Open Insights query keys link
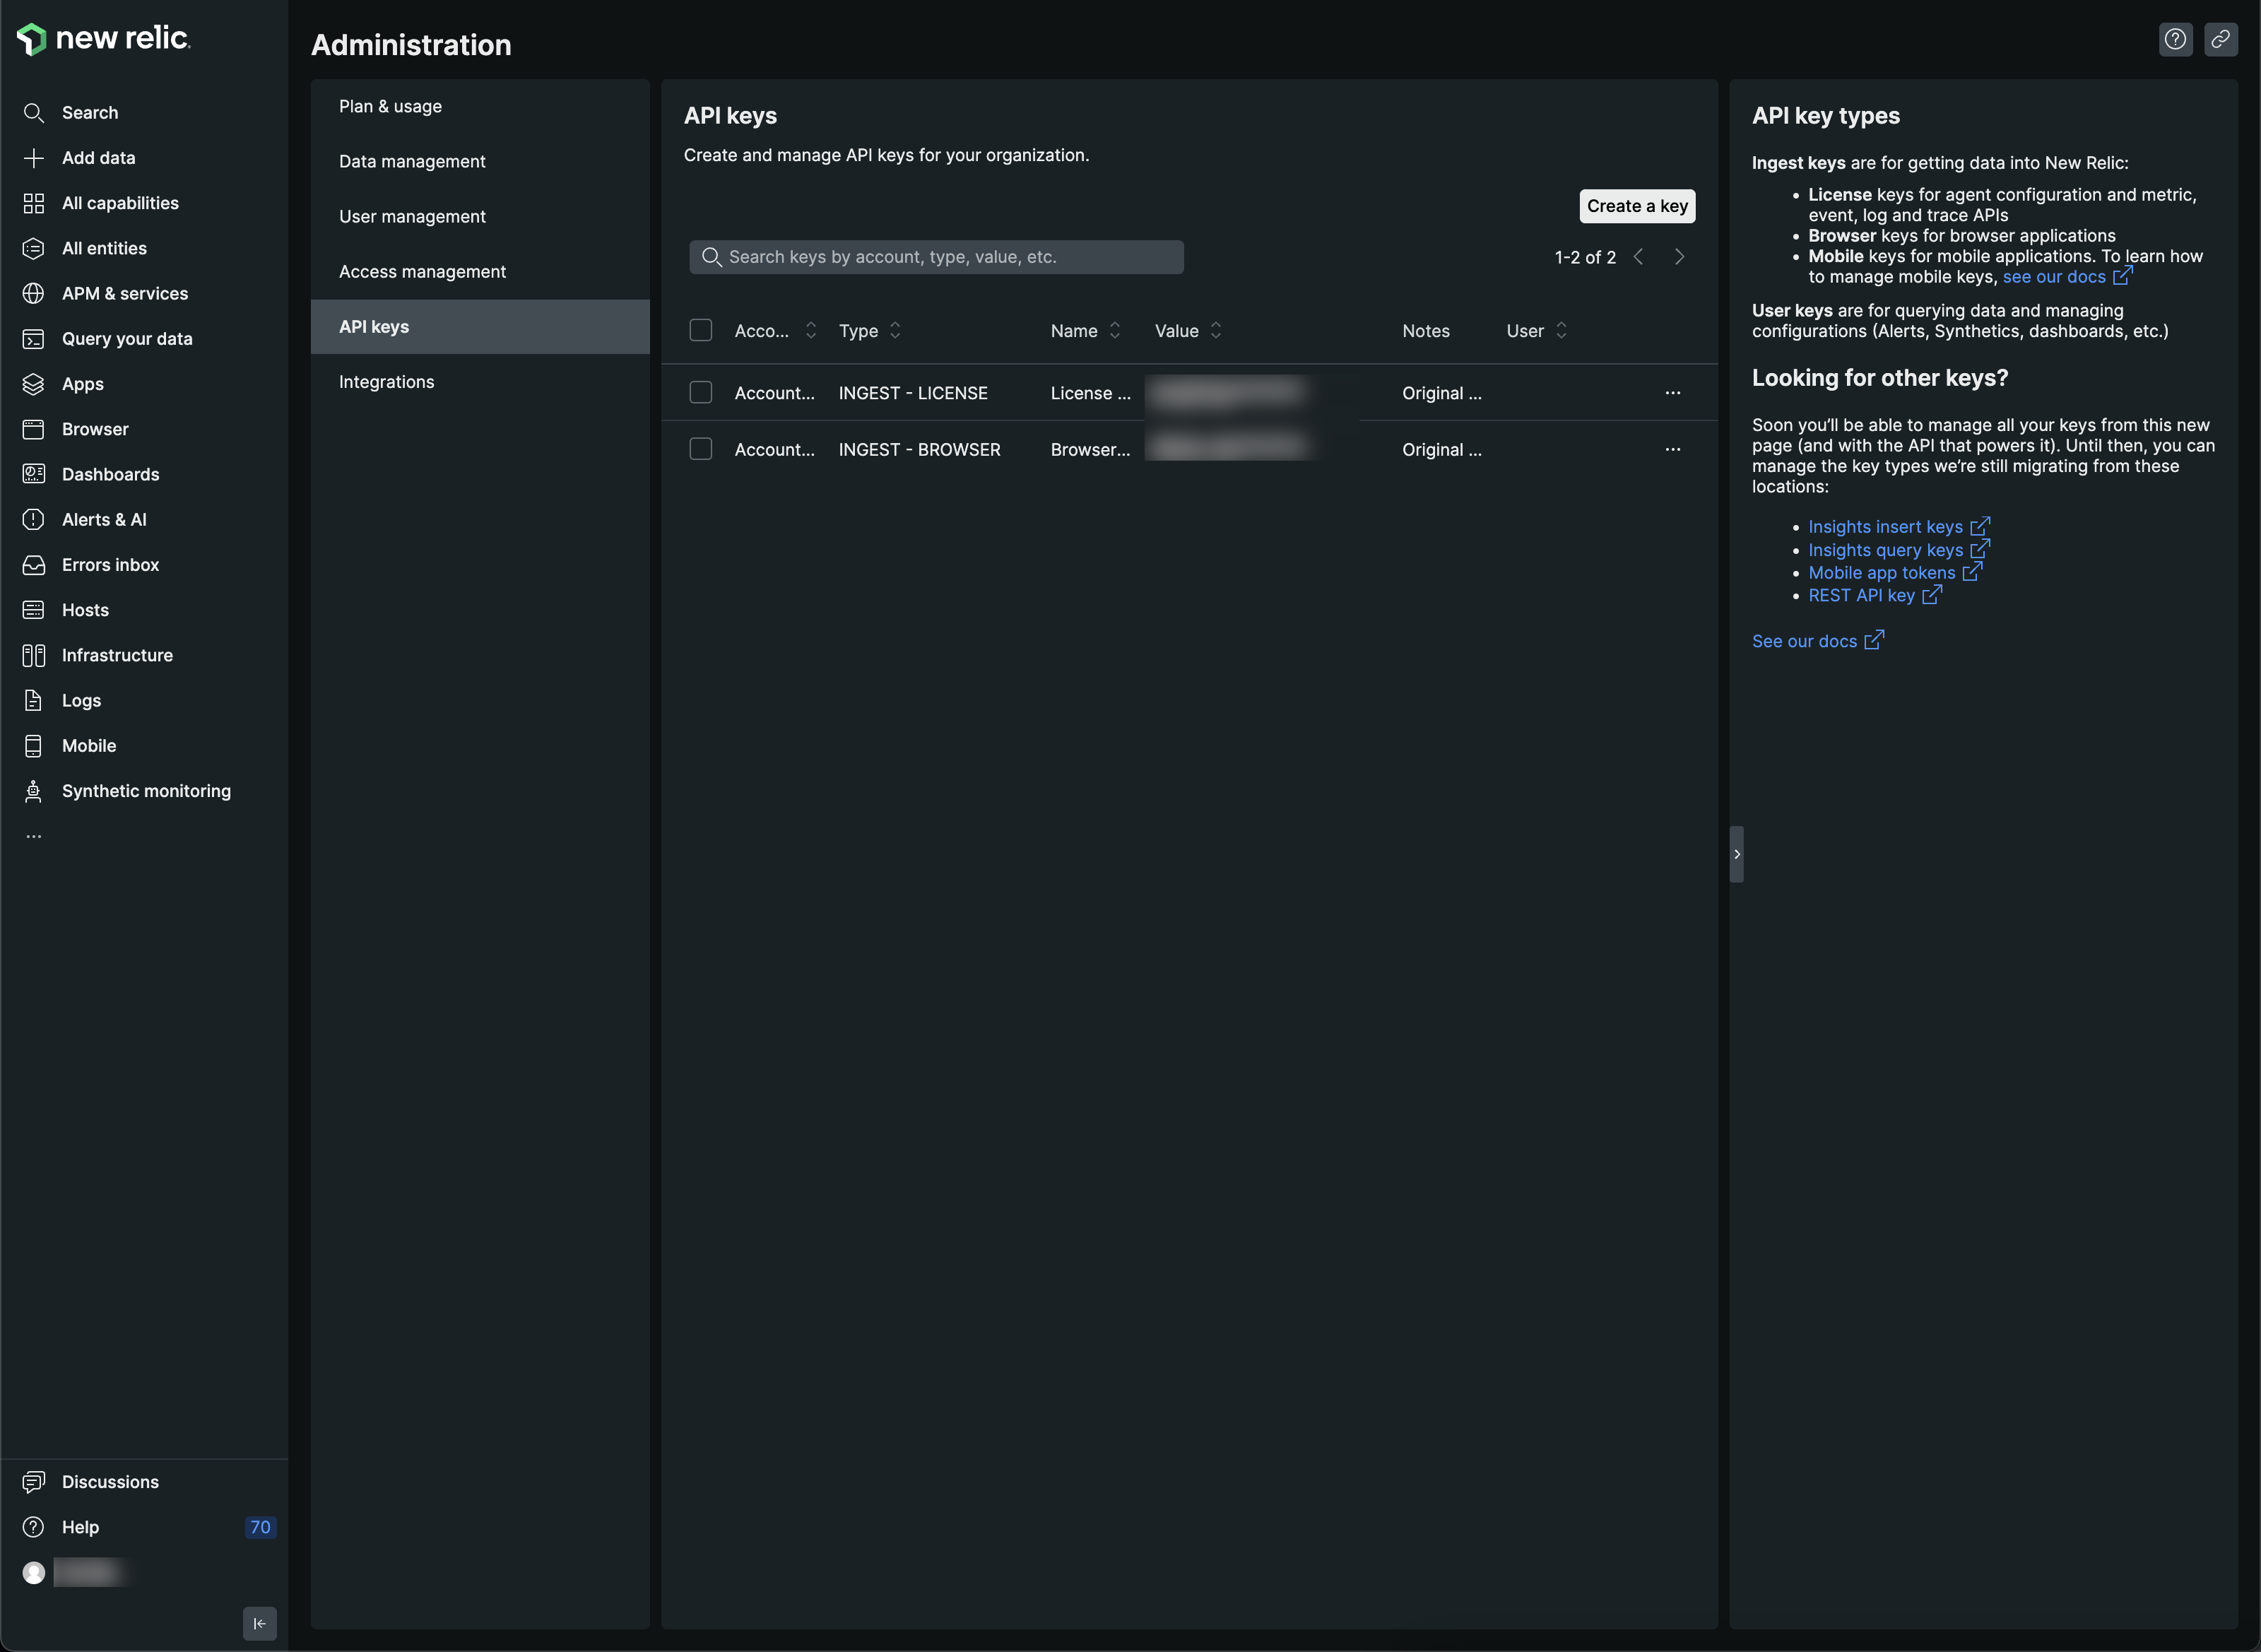2261x1652 pixels. (x=1899, y=550)
